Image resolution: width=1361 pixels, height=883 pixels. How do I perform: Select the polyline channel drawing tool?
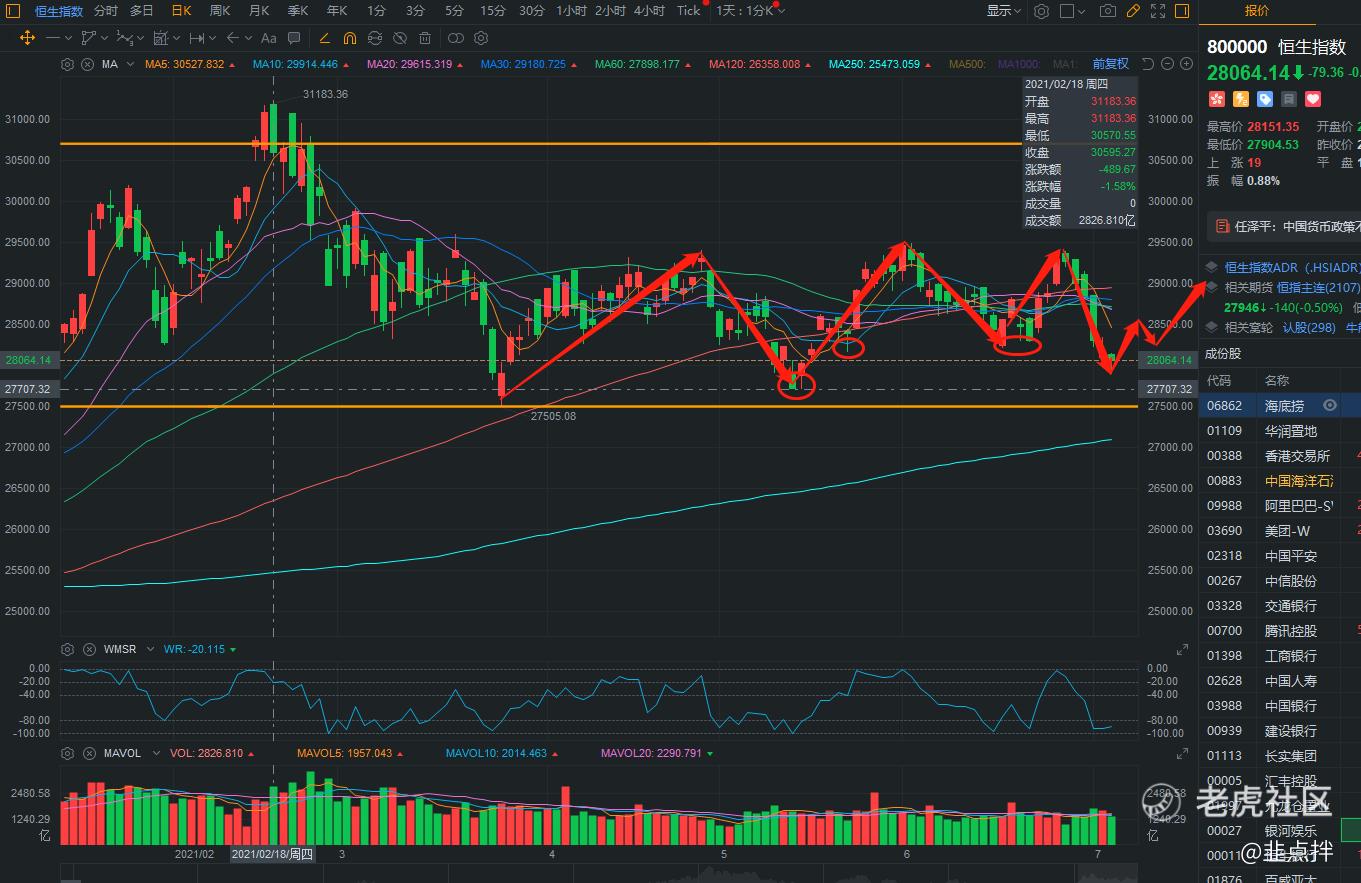[89, 38]
